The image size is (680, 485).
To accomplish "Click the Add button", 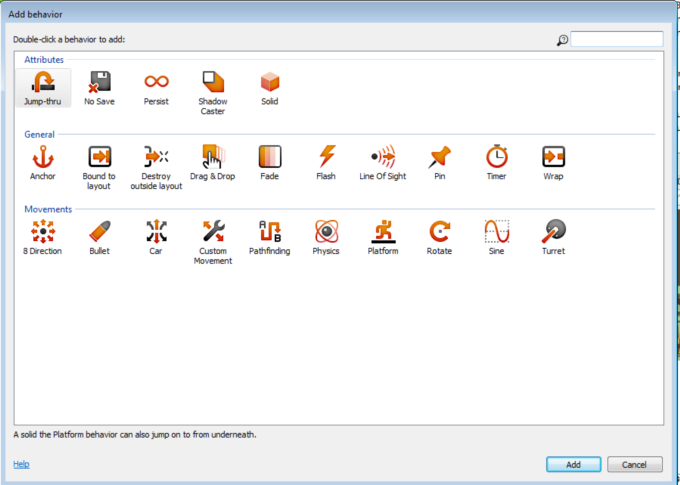I will (x=573, y=464).
